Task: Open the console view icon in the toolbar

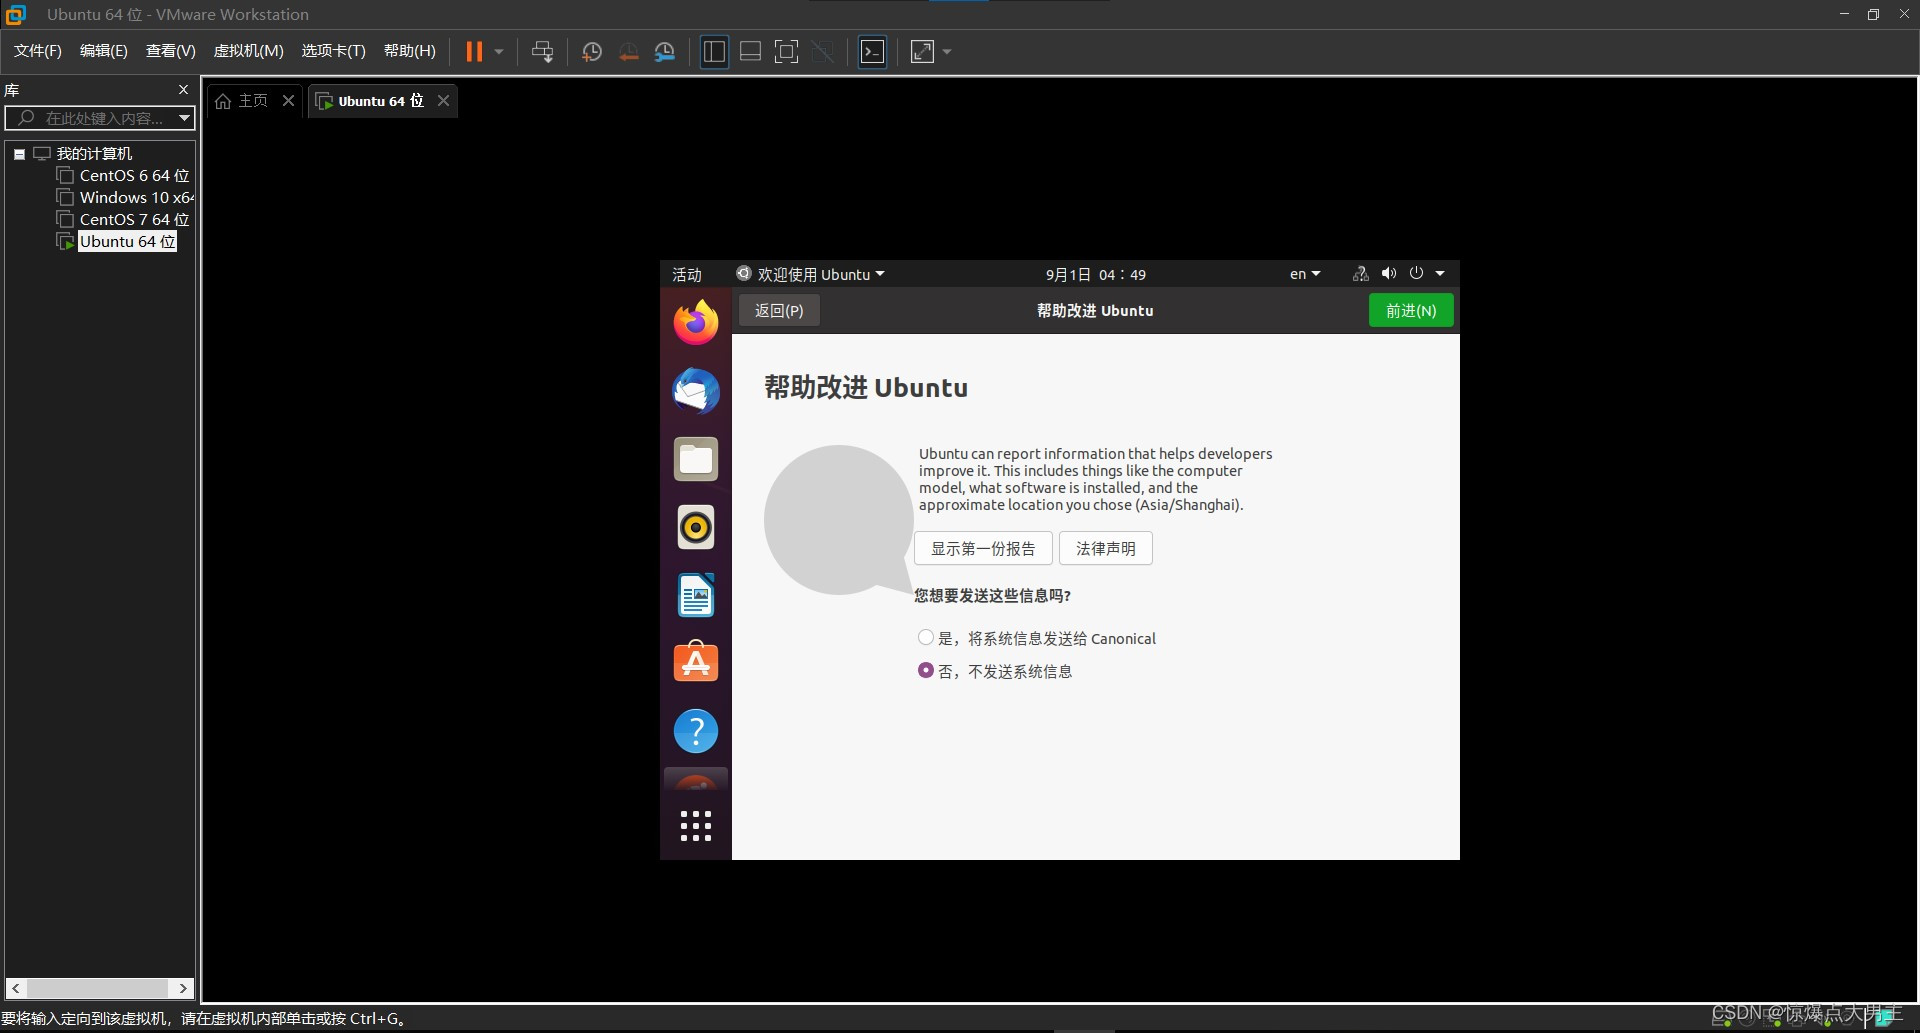Action: coord(872,51)
